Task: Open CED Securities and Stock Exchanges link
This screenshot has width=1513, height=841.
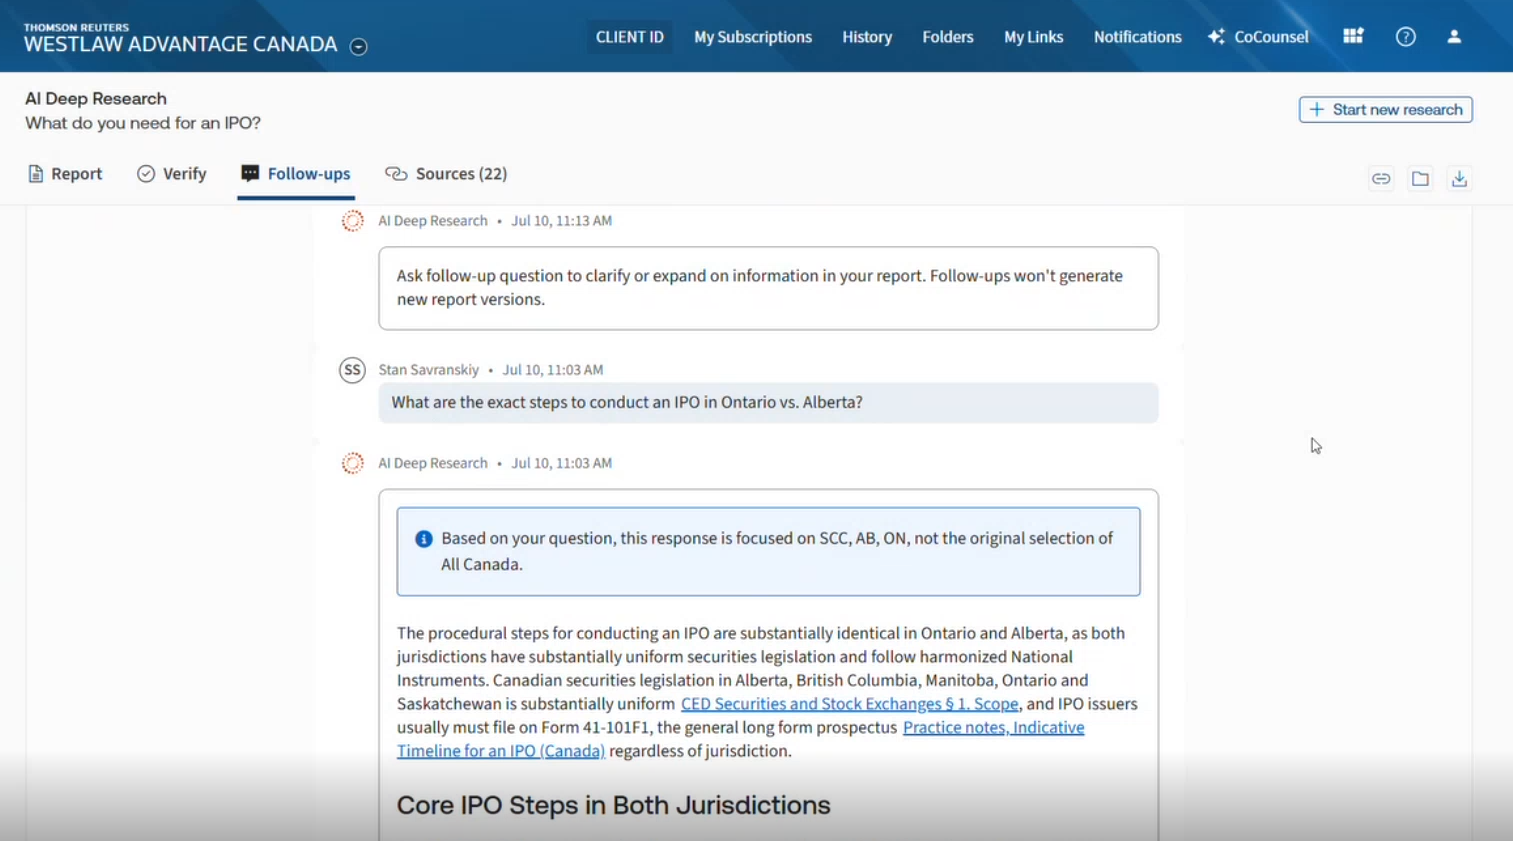Action: tap(850, 704)
